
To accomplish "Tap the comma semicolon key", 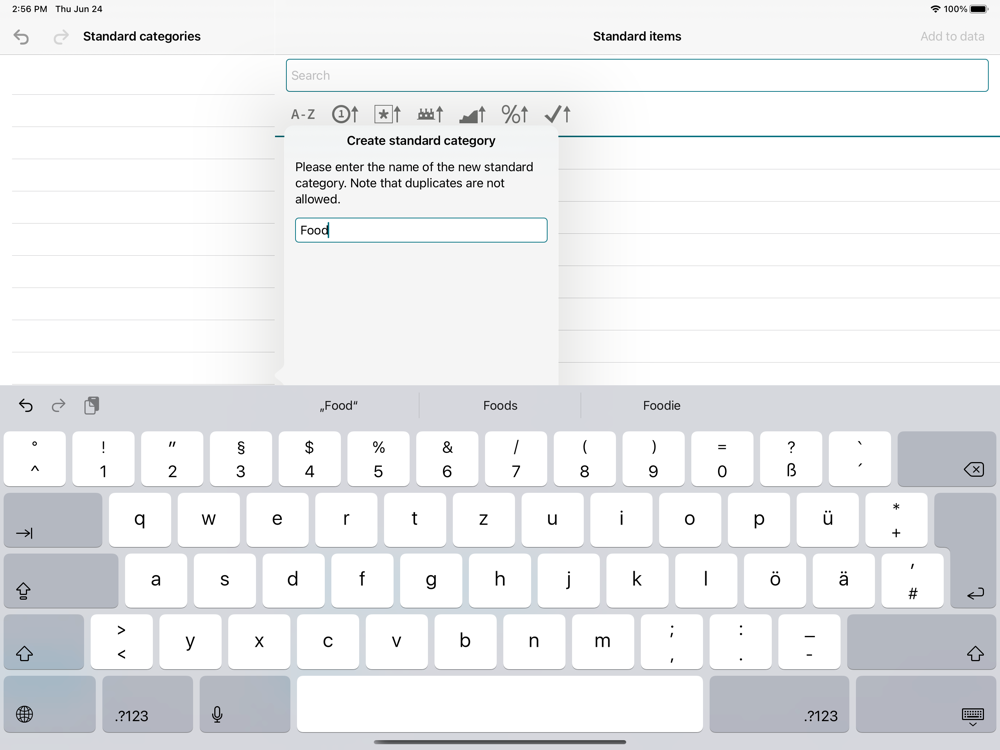I will tap(672, 642).
